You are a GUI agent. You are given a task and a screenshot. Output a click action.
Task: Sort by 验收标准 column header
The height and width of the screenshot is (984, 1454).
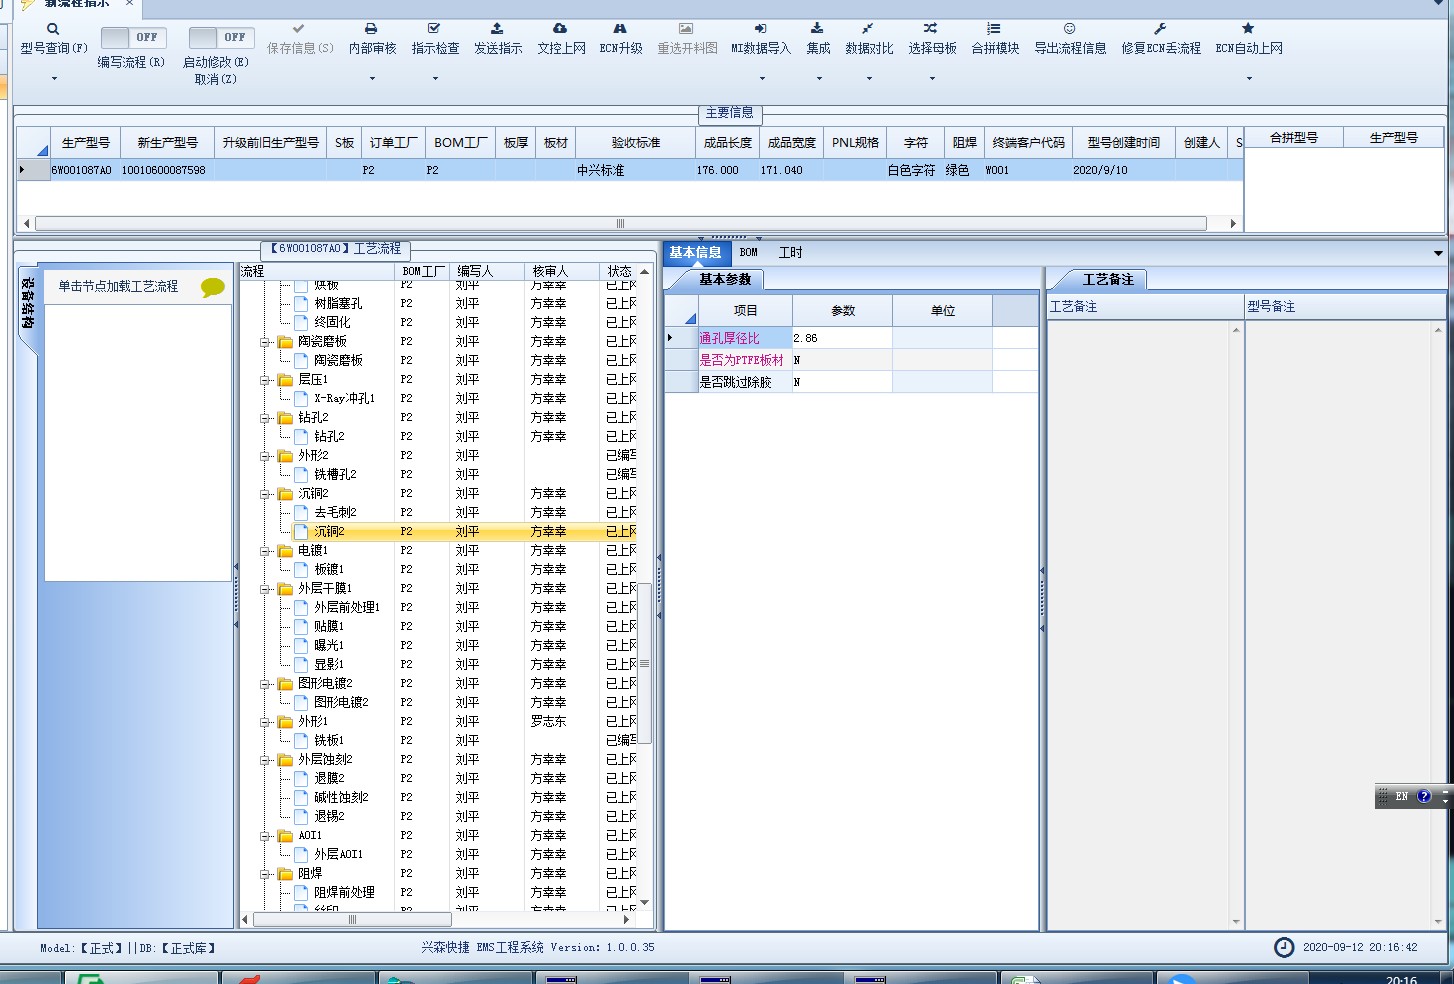point(636,143)
